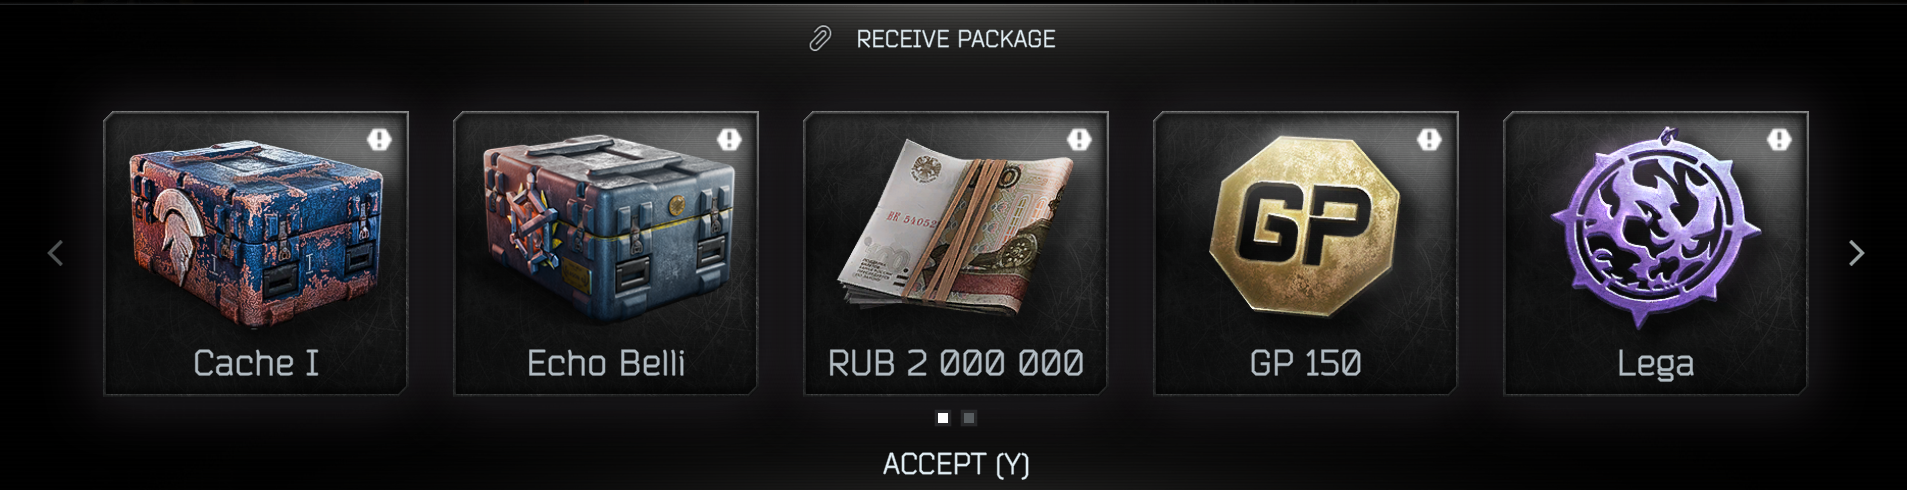
Task: Switch to the second page indicator dot
Action: coord(968,418)
